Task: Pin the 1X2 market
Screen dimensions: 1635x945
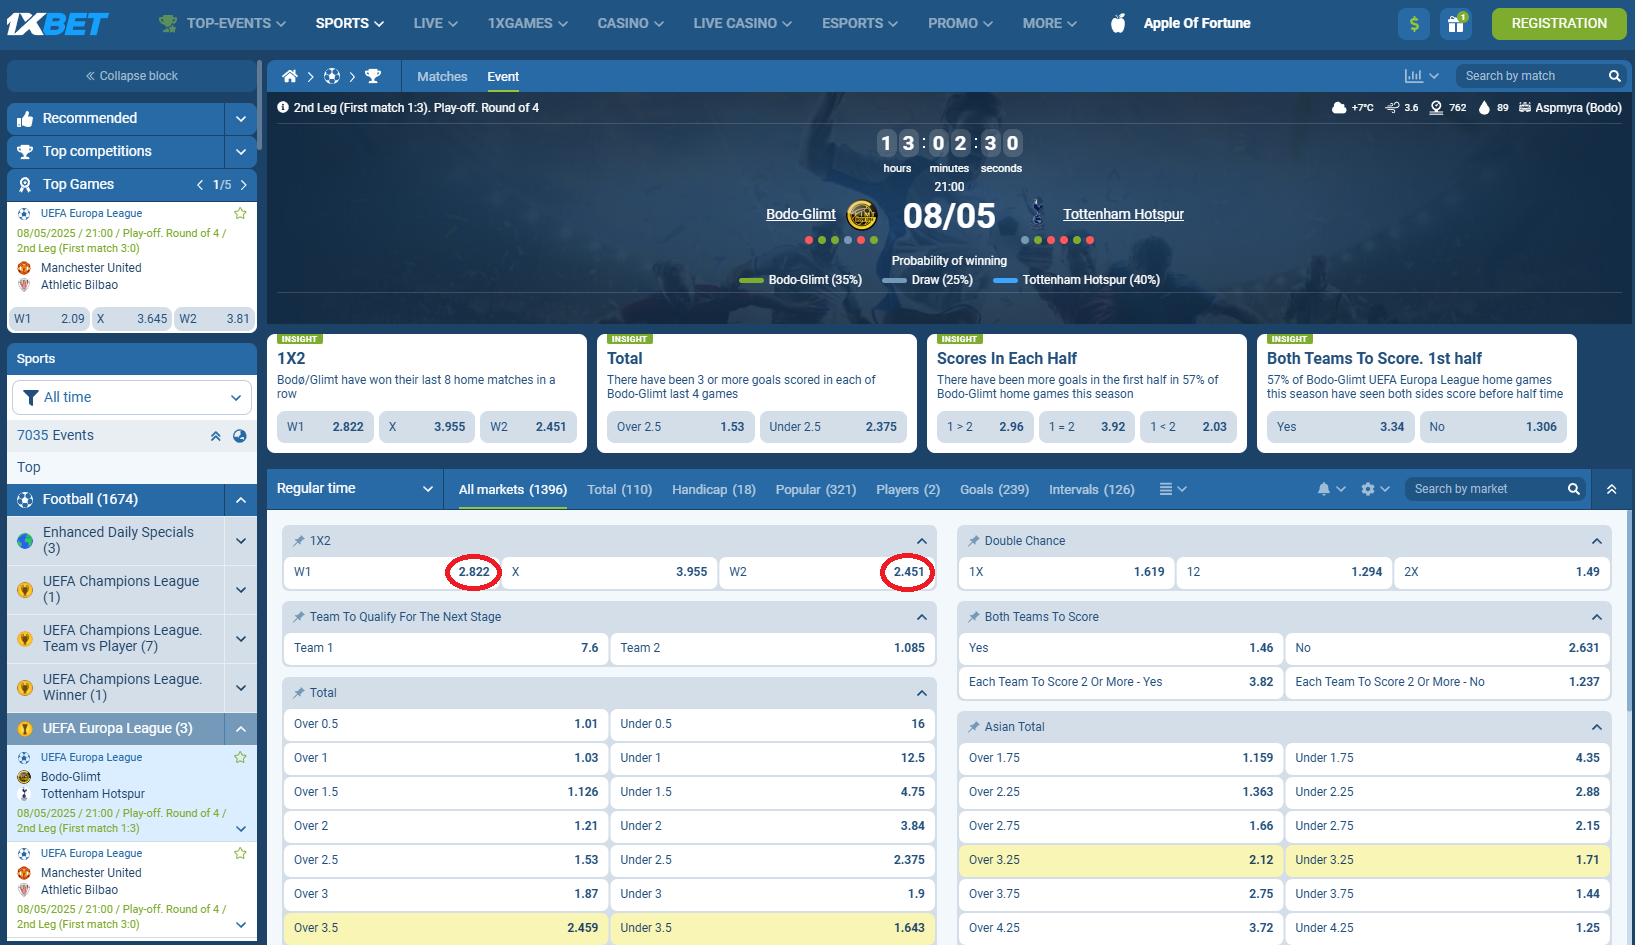Action: point(298,541)
